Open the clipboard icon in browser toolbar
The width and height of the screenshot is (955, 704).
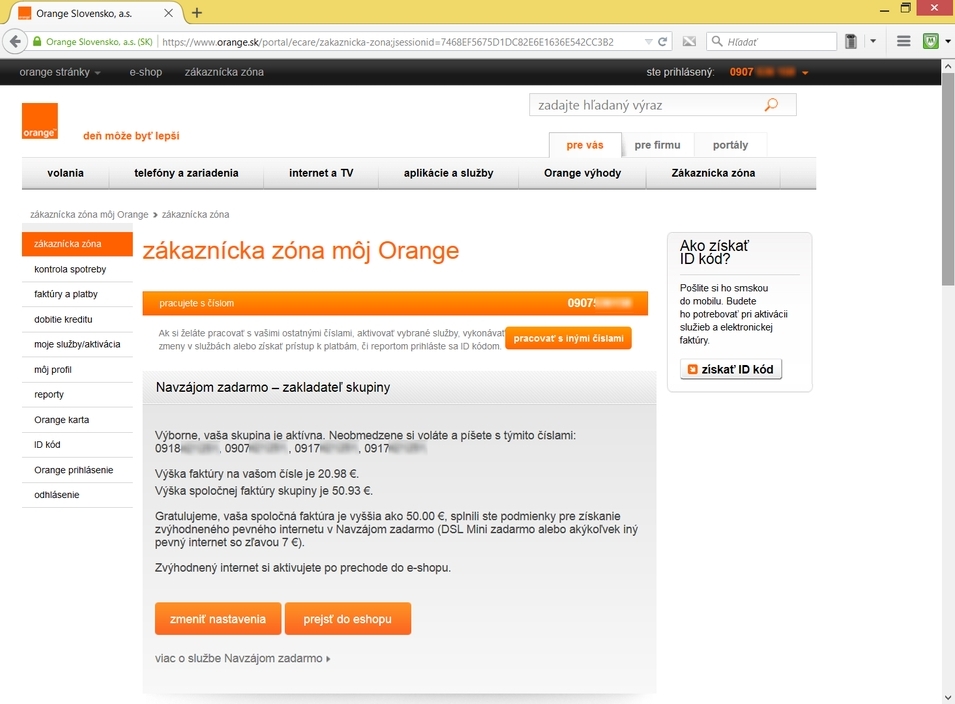(851, 41)
